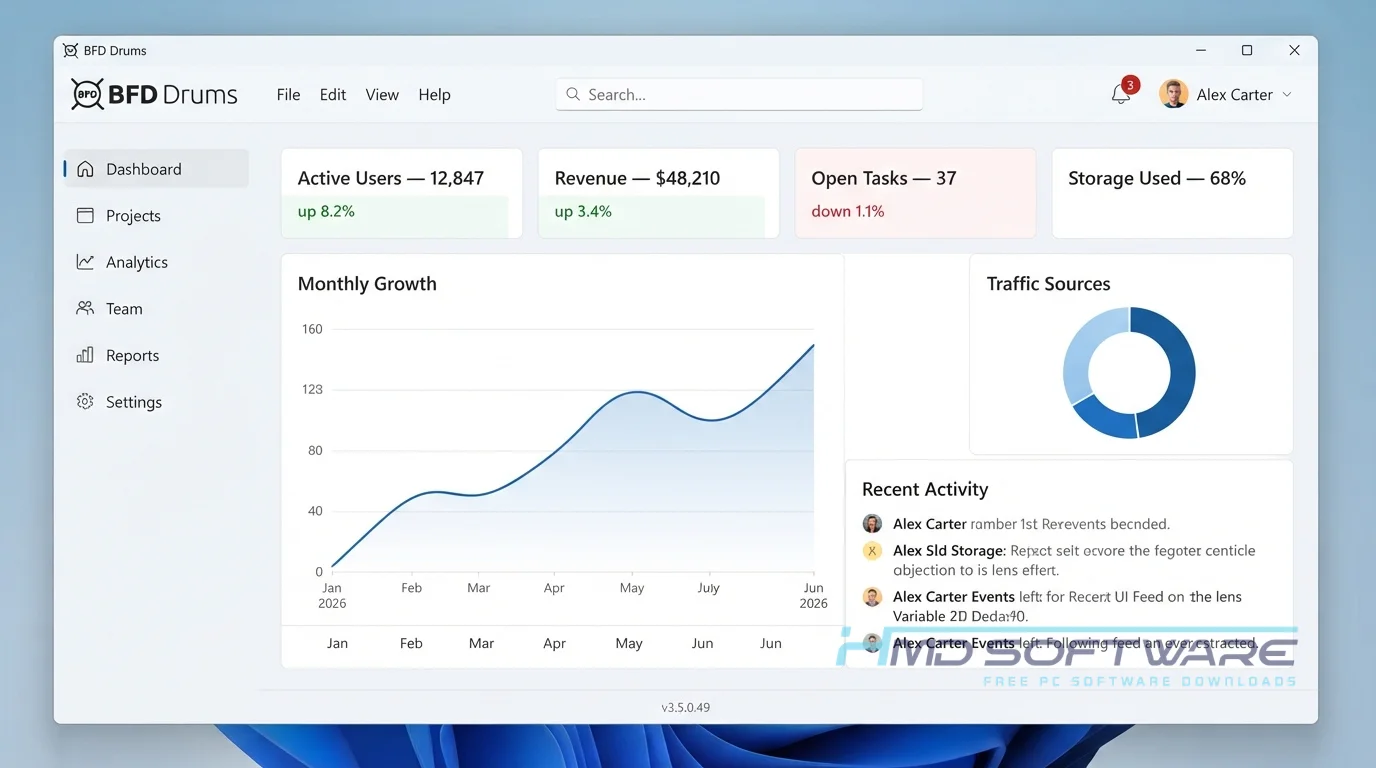This screenshot has height=768, width=1376.
Task: Open the Help menu
Action: point(435,94)
